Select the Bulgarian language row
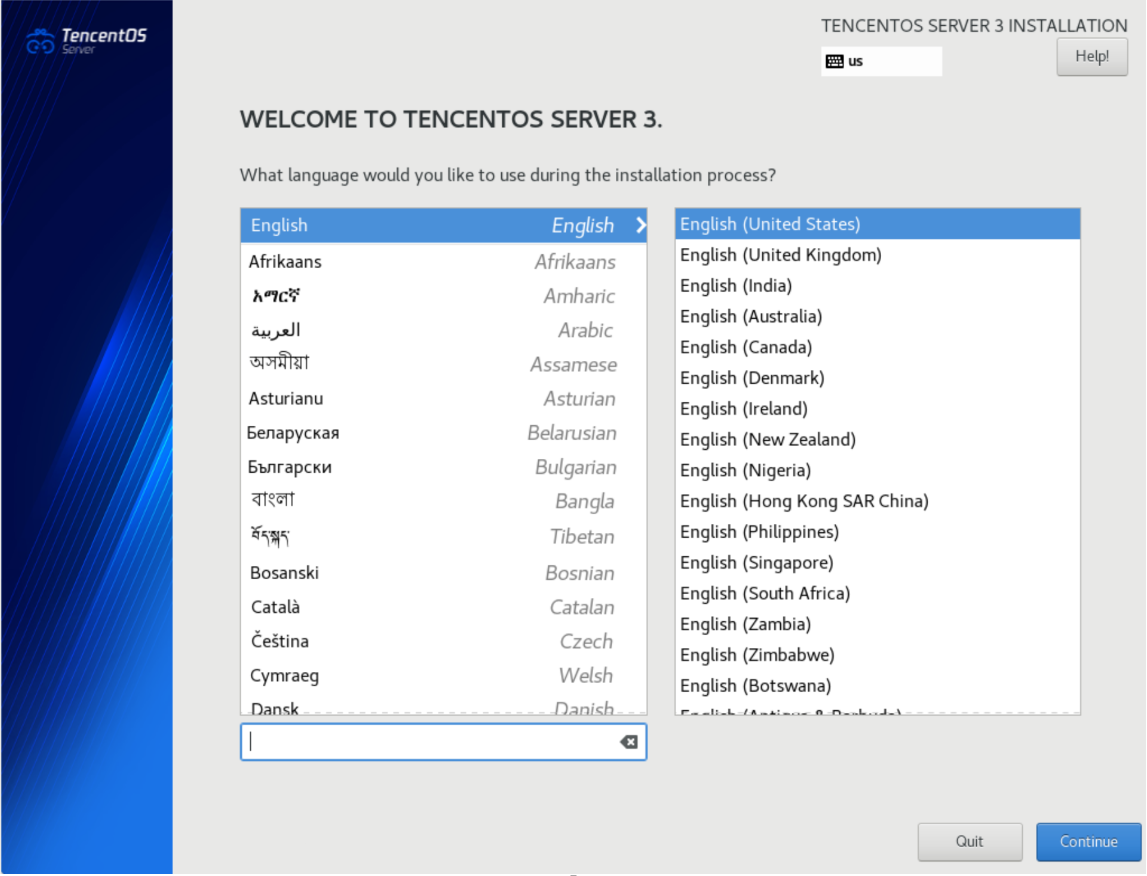The image size is (1147, 876). [x=443, y=467]
